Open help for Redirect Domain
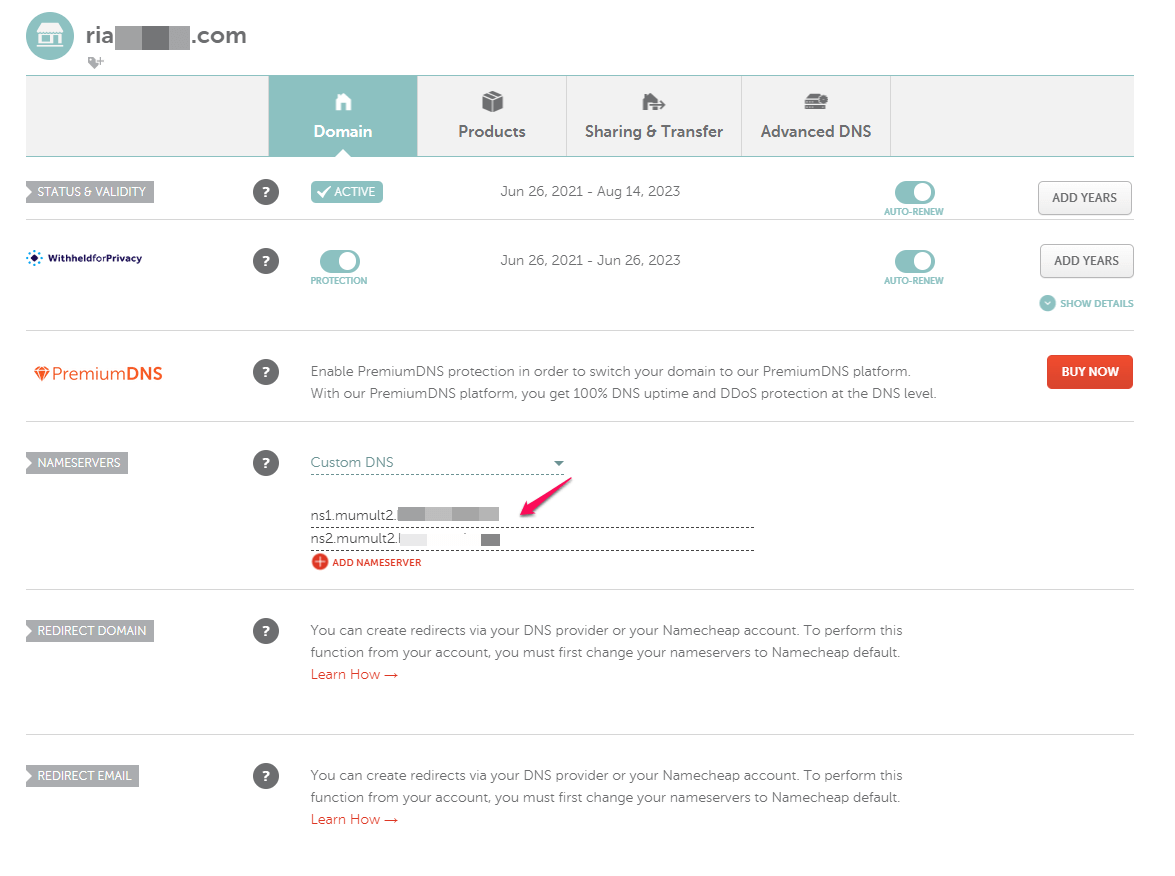This screenshot has width=1175, height=876. click(266, 631)
